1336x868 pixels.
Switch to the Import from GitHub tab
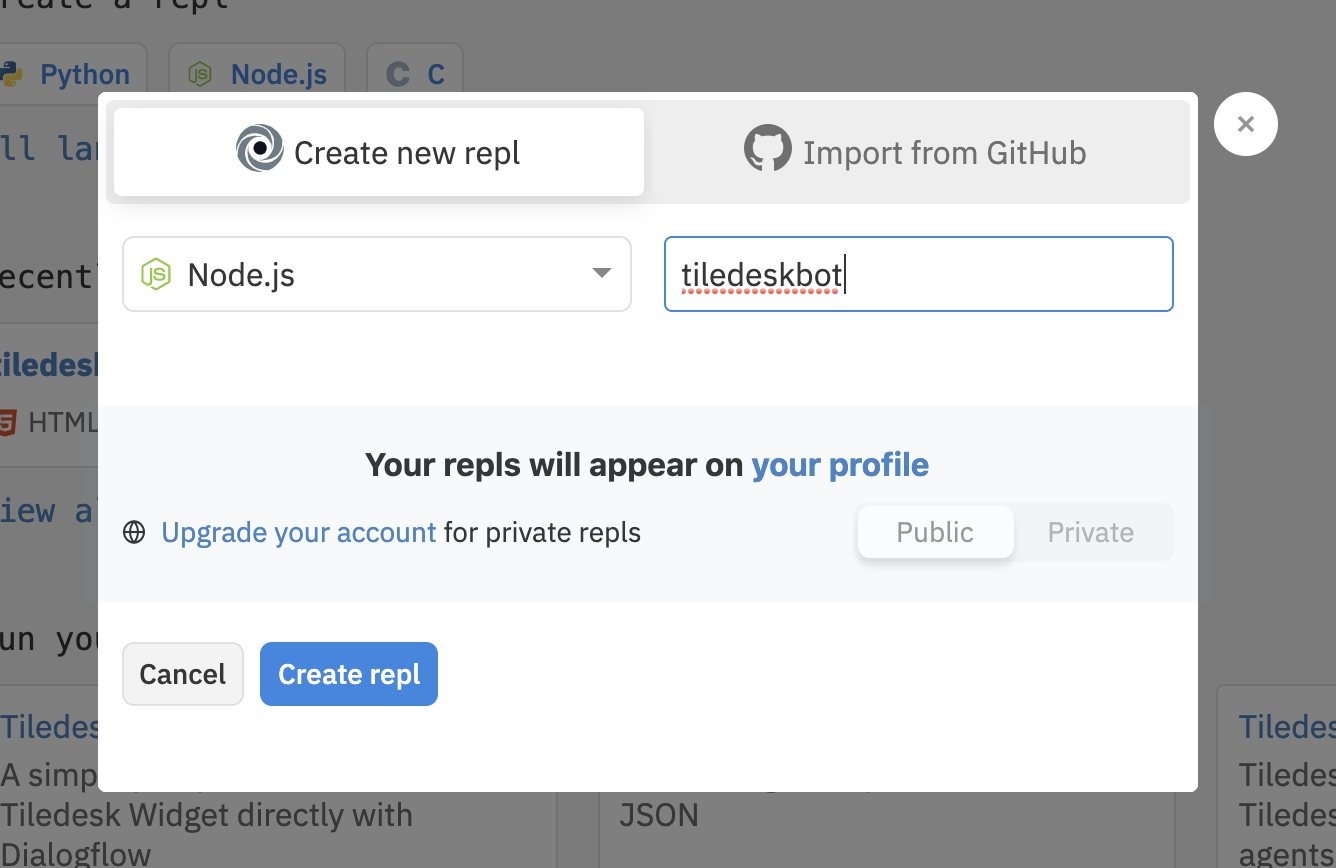point(917,152)
